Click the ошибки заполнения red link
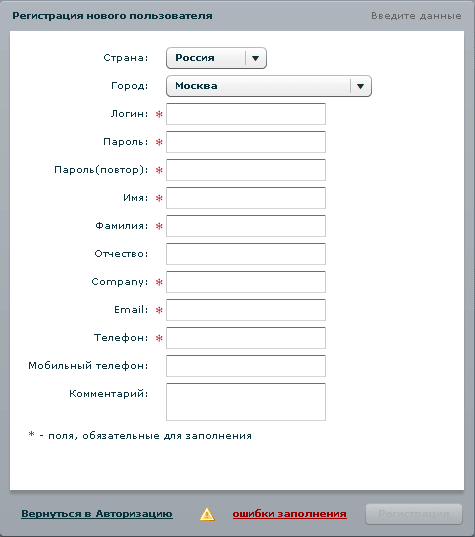This screenshot has height=537, width=475. [290, 514]
